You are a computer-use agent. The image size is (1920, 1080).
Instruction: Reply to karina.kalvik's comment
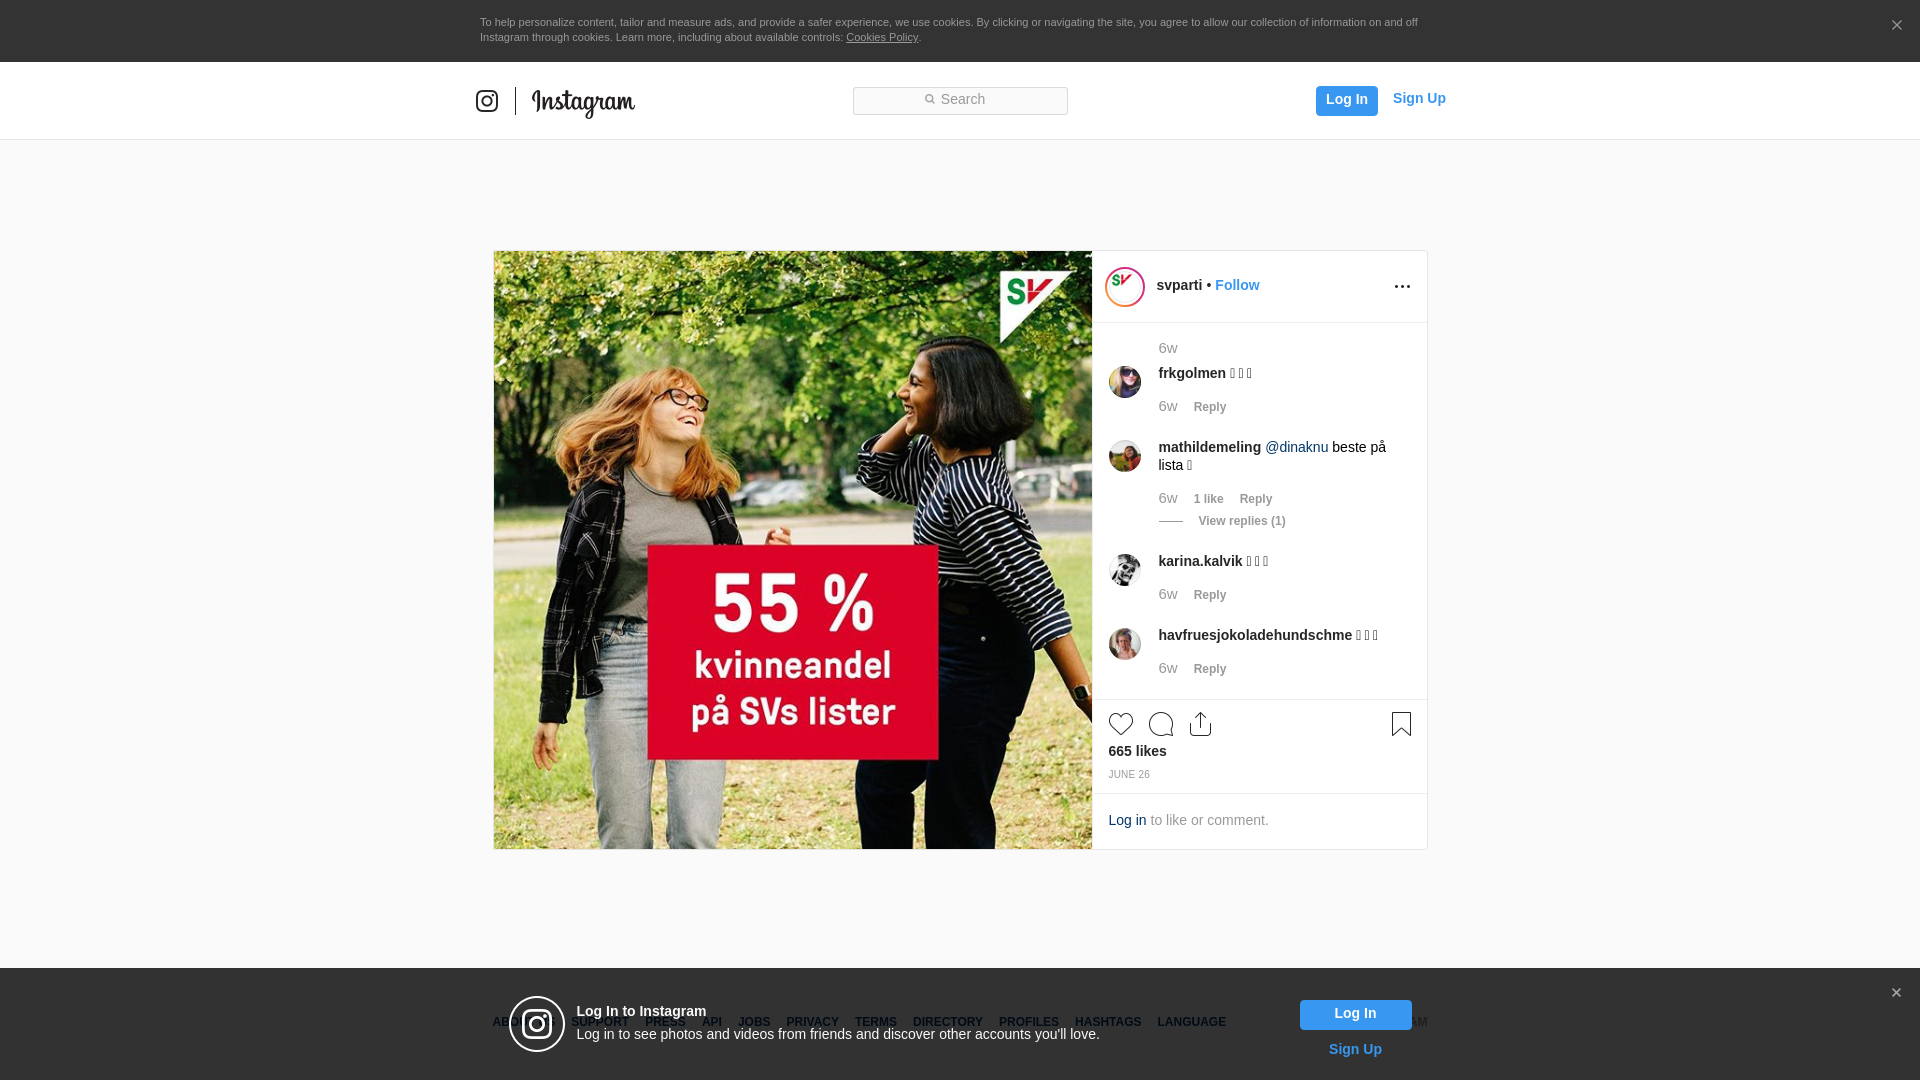pyautogui.click(x=1210, y=595)
